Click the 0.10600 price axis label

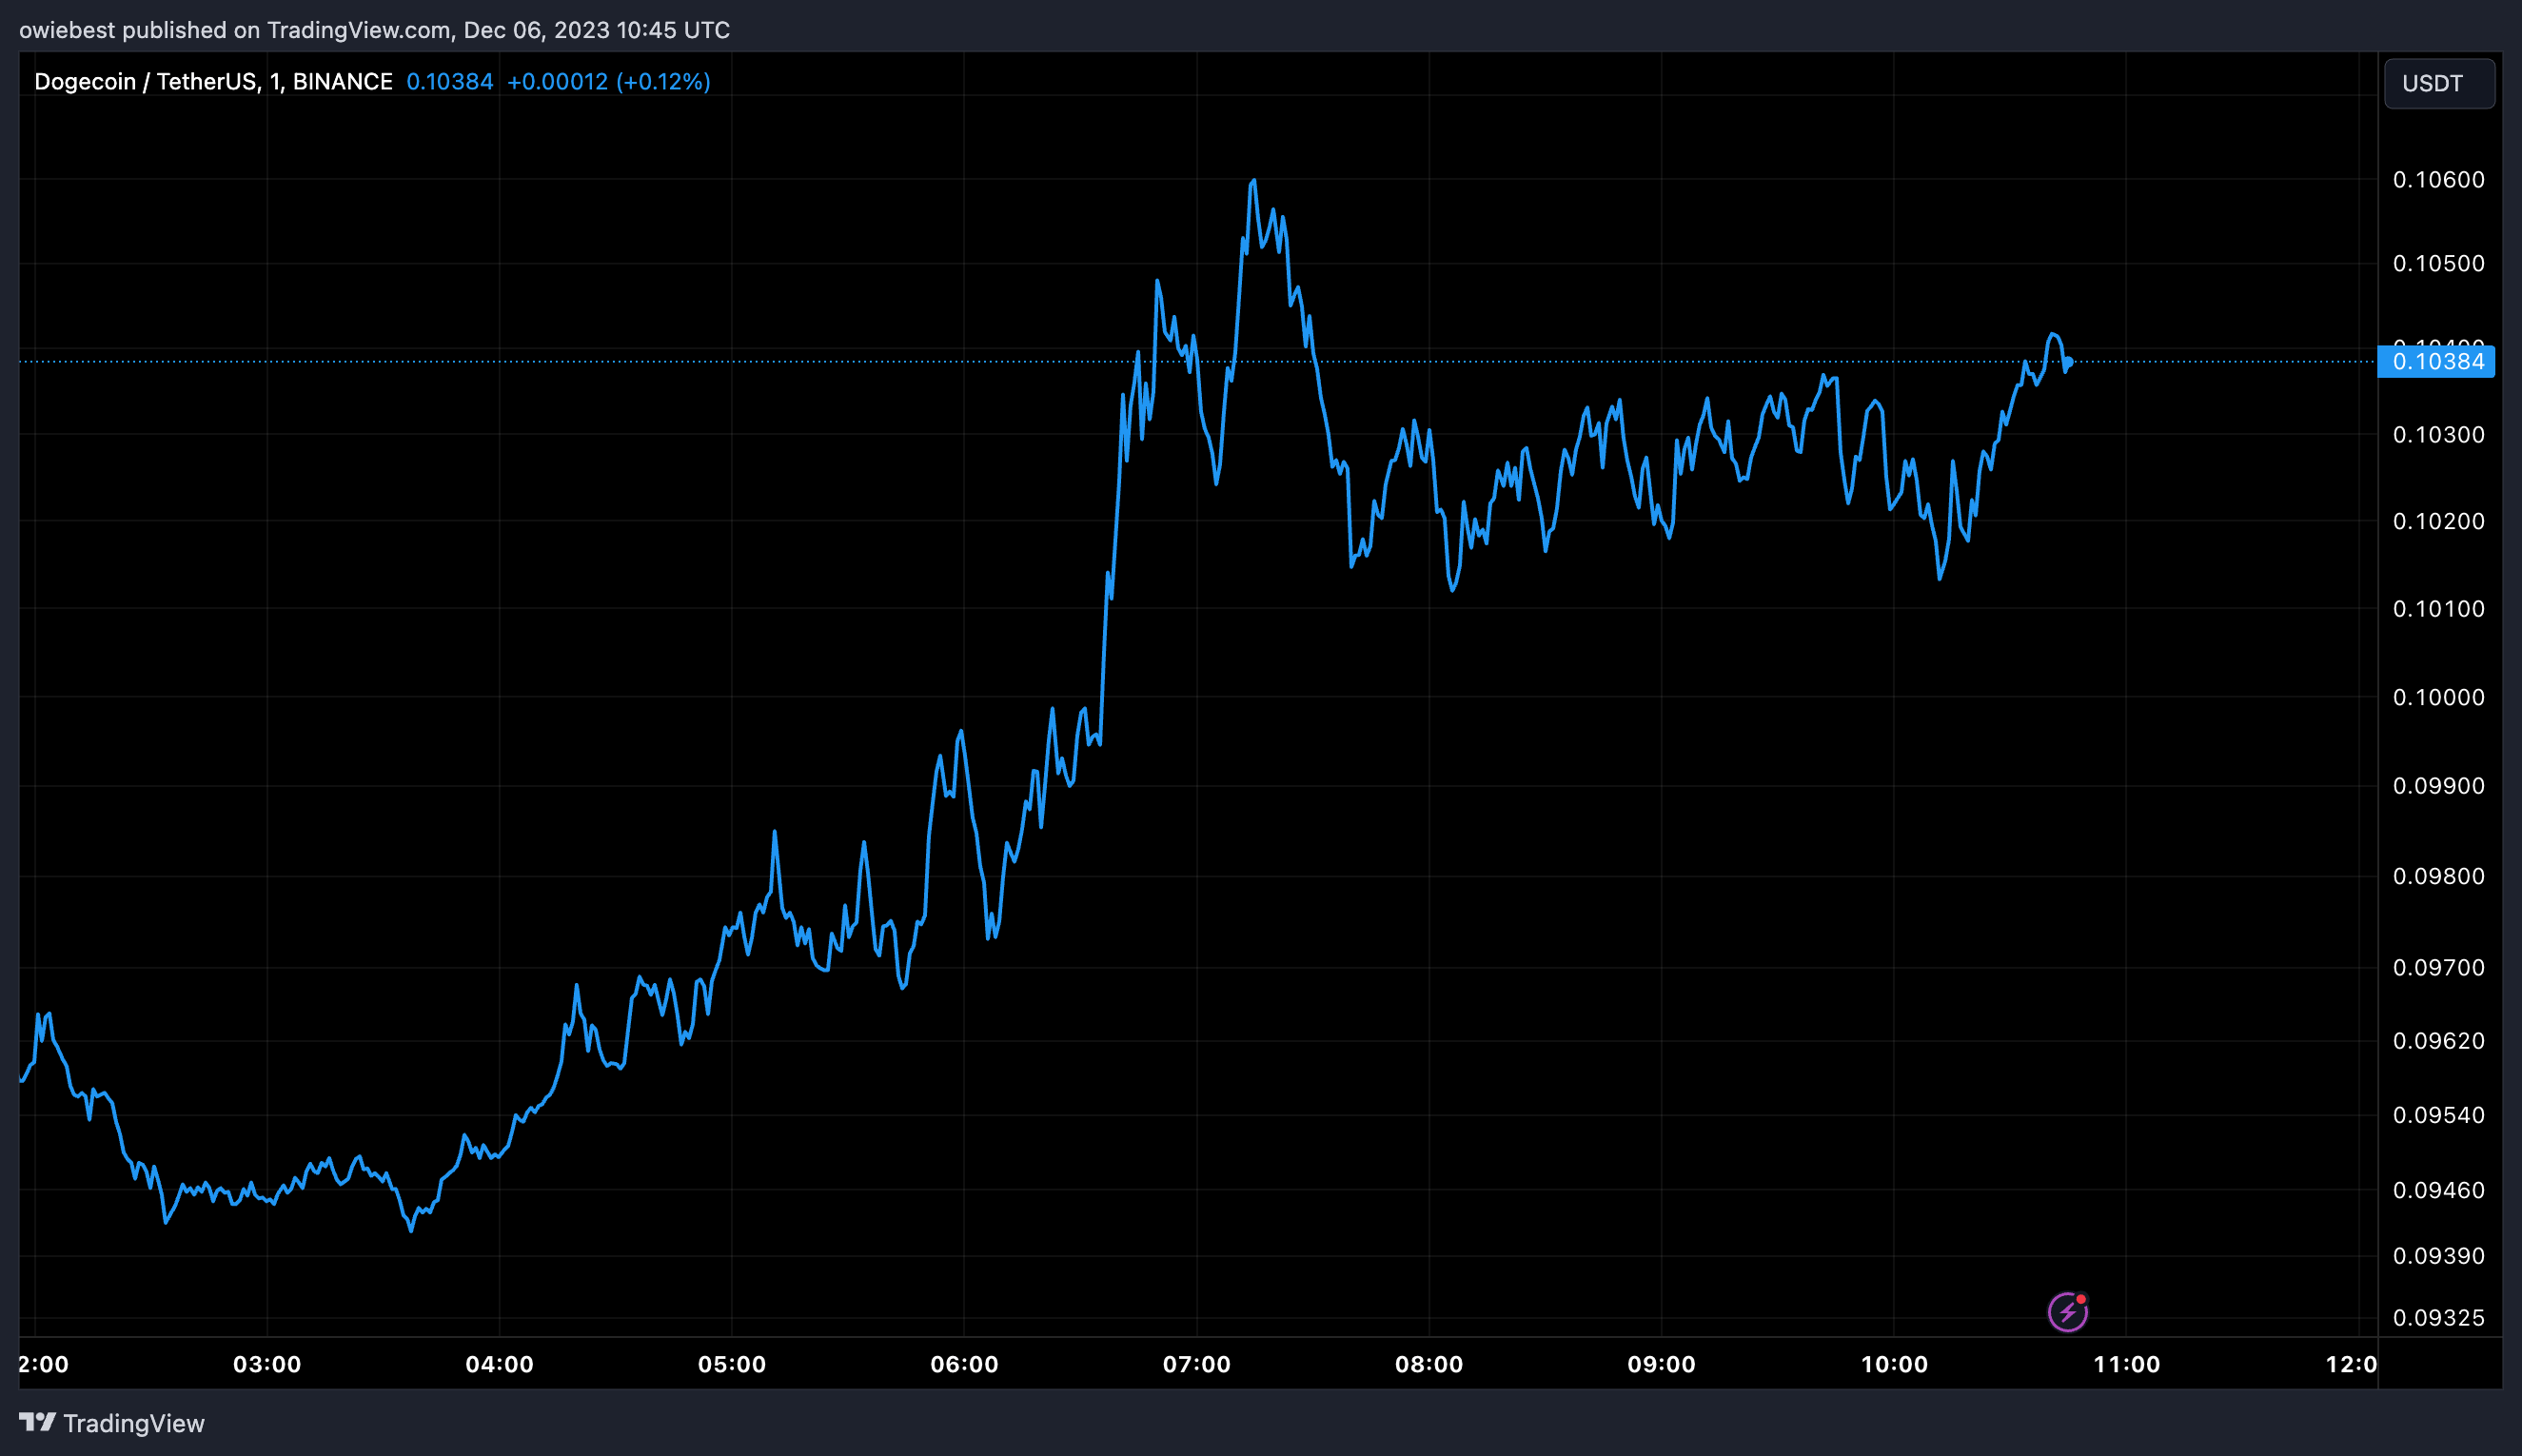pyautogui.click(x=2438, y=180)
